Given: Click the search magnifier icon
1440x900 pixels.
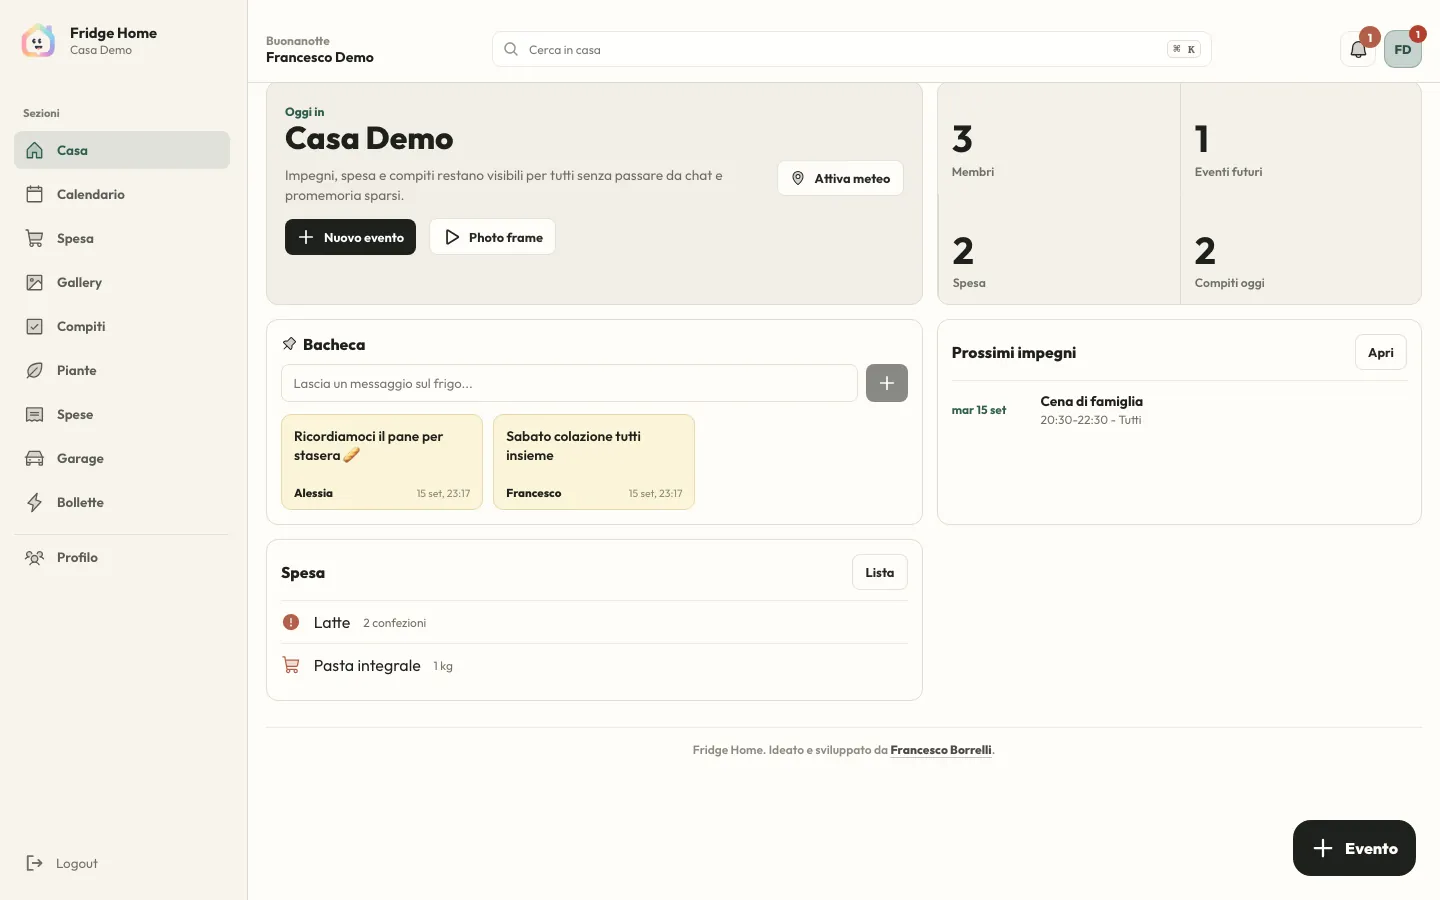Looking at the screenshot, I should click(511, 49).
